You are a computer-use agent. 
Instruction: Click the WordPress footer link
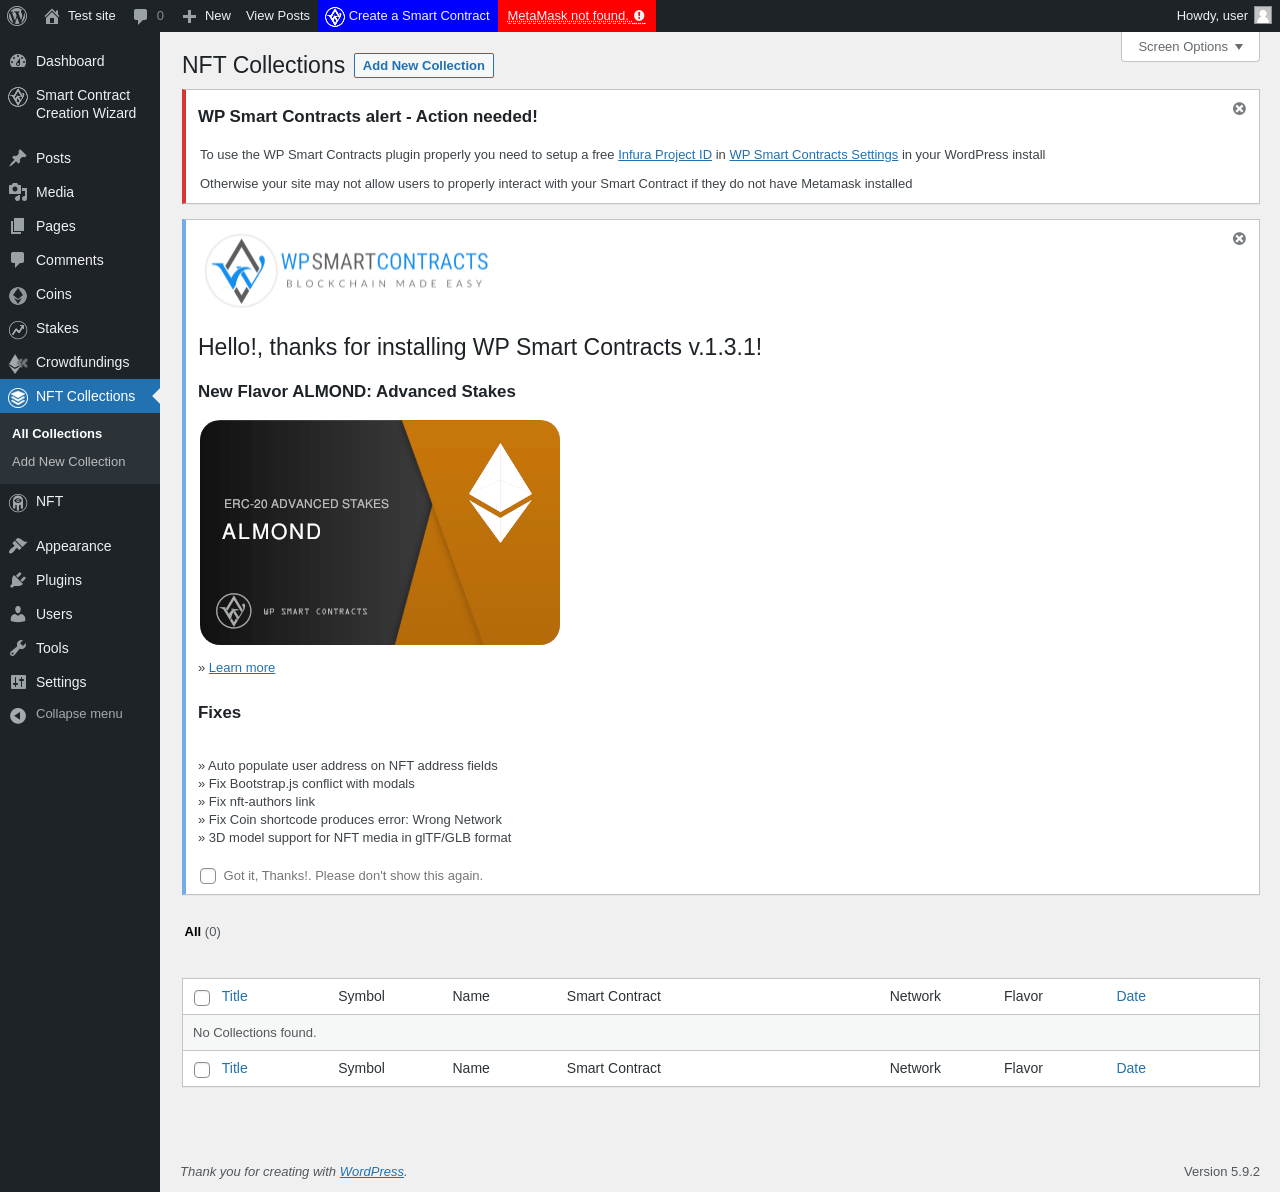372,1172
